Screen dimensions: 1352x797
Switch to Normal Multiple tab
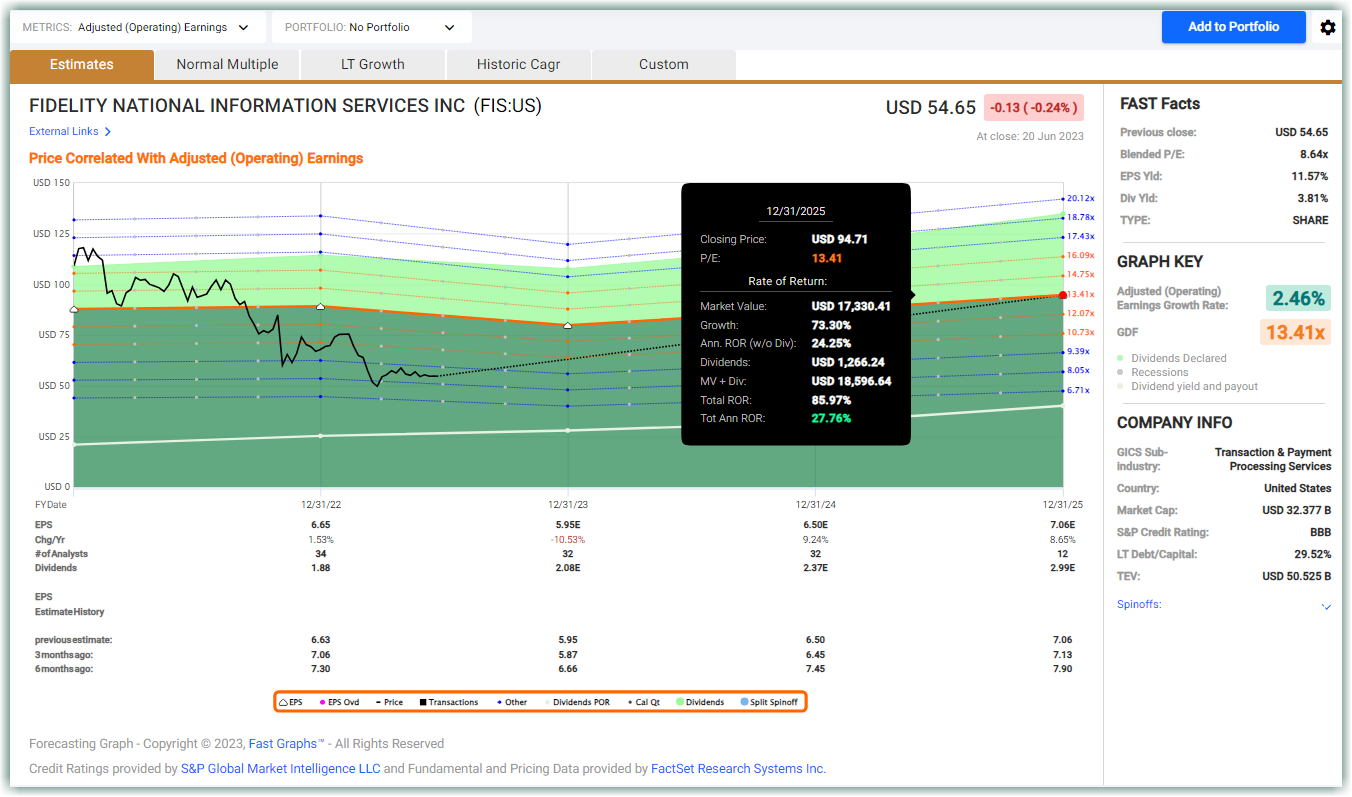pyautogui.click(x=227, y=64)
